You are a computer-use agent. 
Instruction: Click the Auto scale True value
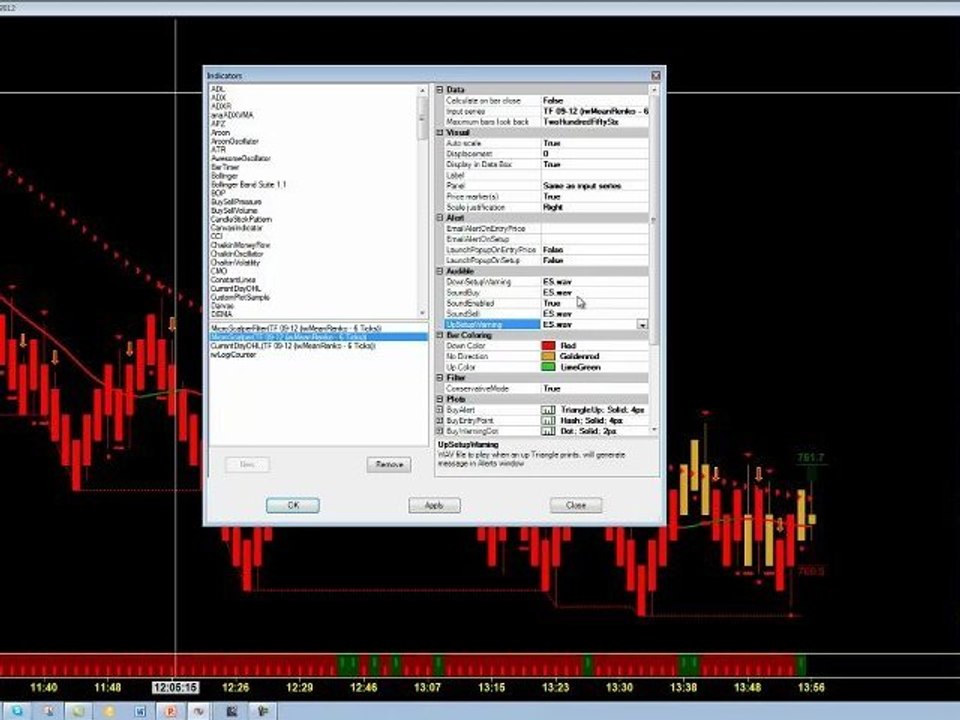pyautogui.click(x=594, y=143)
